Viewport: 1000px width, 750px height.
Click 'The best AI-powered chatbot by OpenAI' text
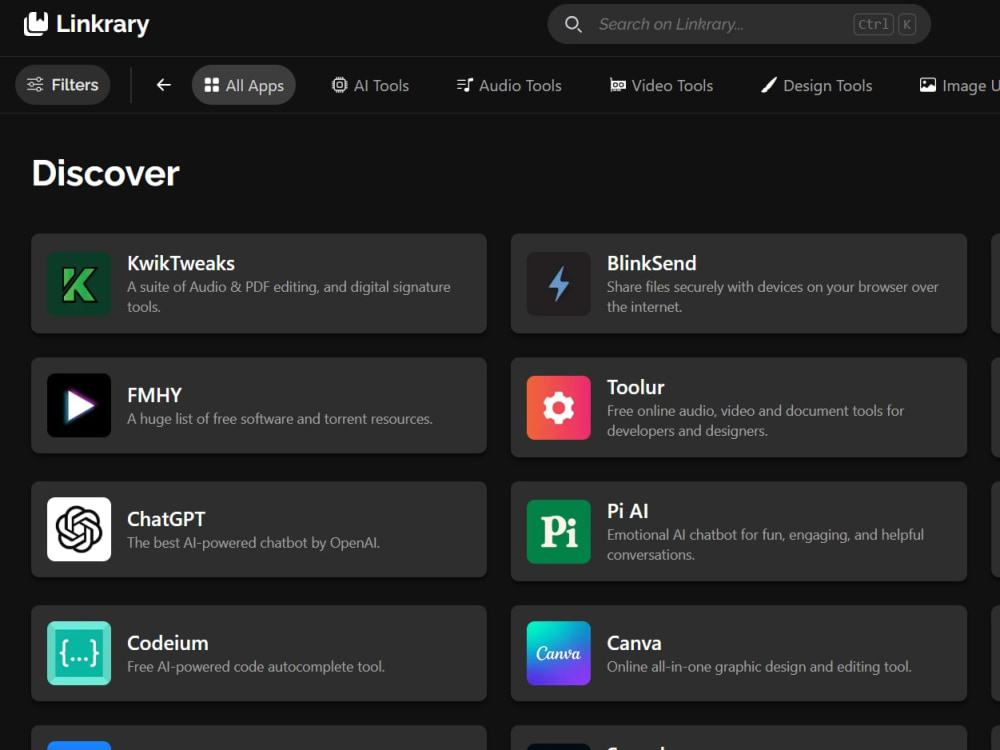pyautogui.click(x=253, y=543)
